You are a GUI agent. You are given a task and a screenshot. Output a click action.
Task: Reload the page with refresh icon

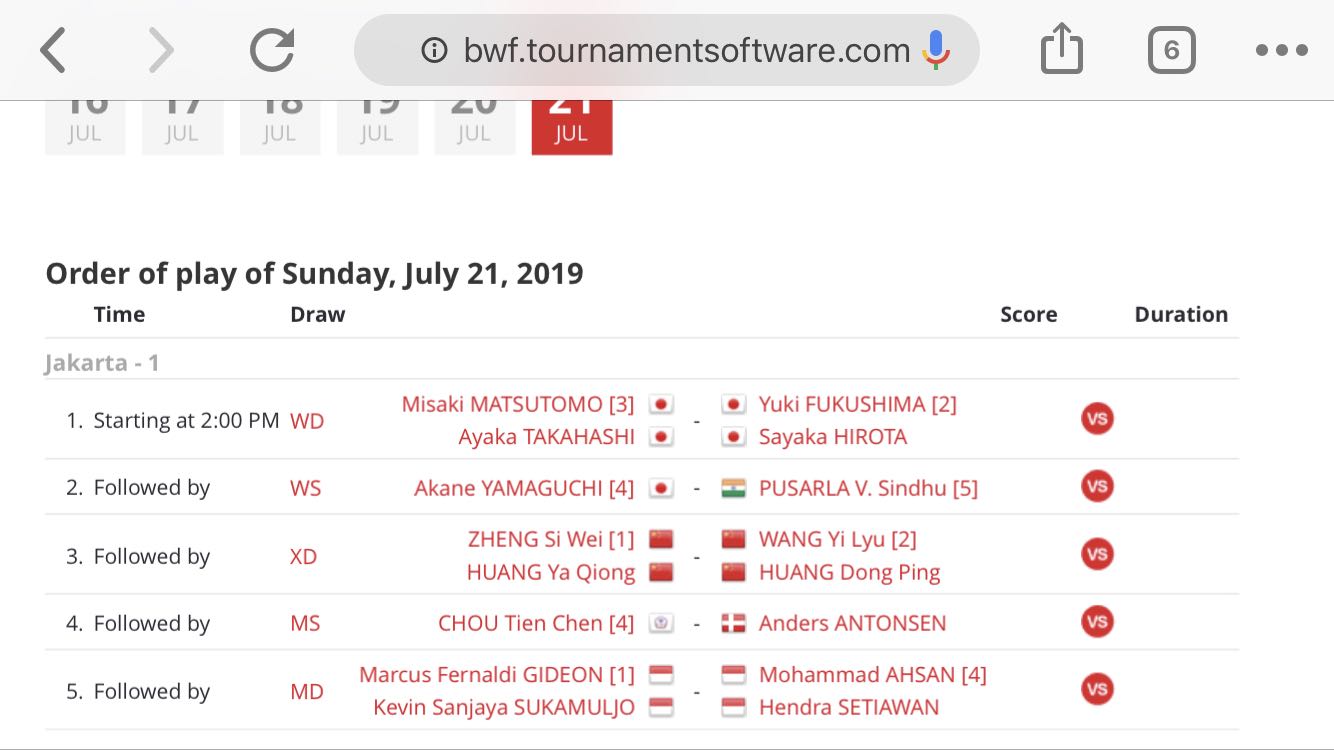272,49
